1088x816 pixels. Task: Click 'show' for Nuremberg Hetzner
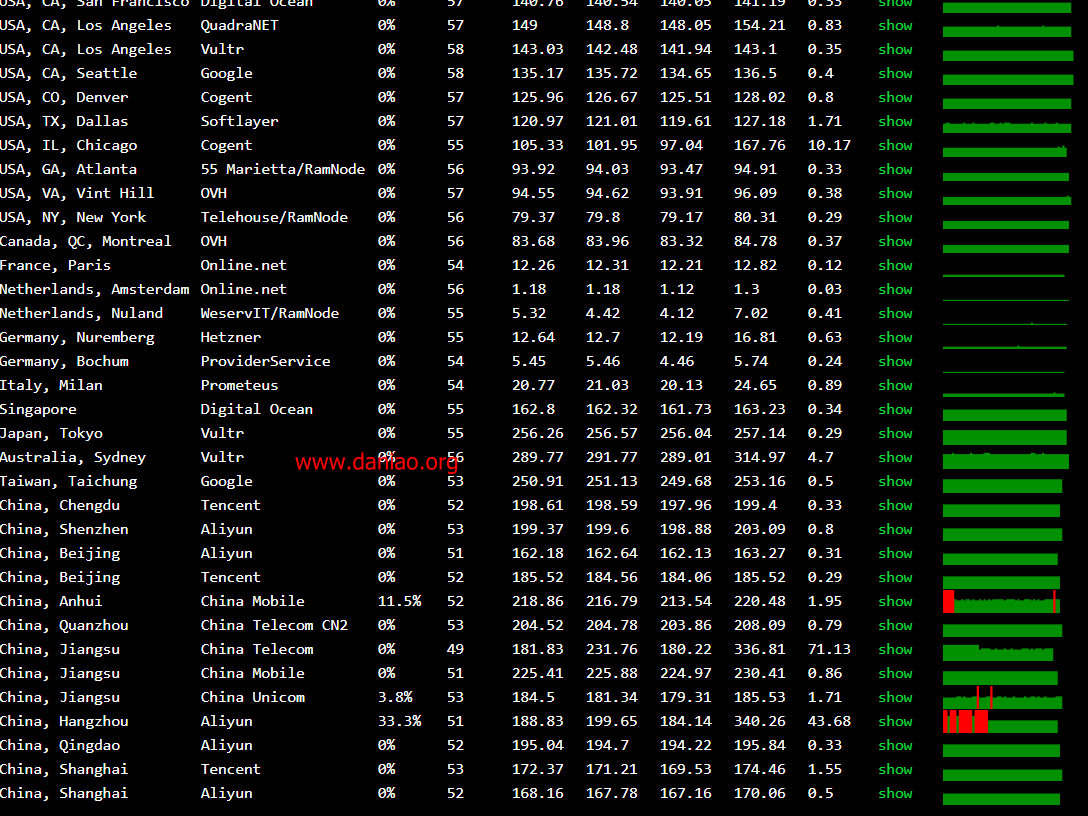pos(895,337)
